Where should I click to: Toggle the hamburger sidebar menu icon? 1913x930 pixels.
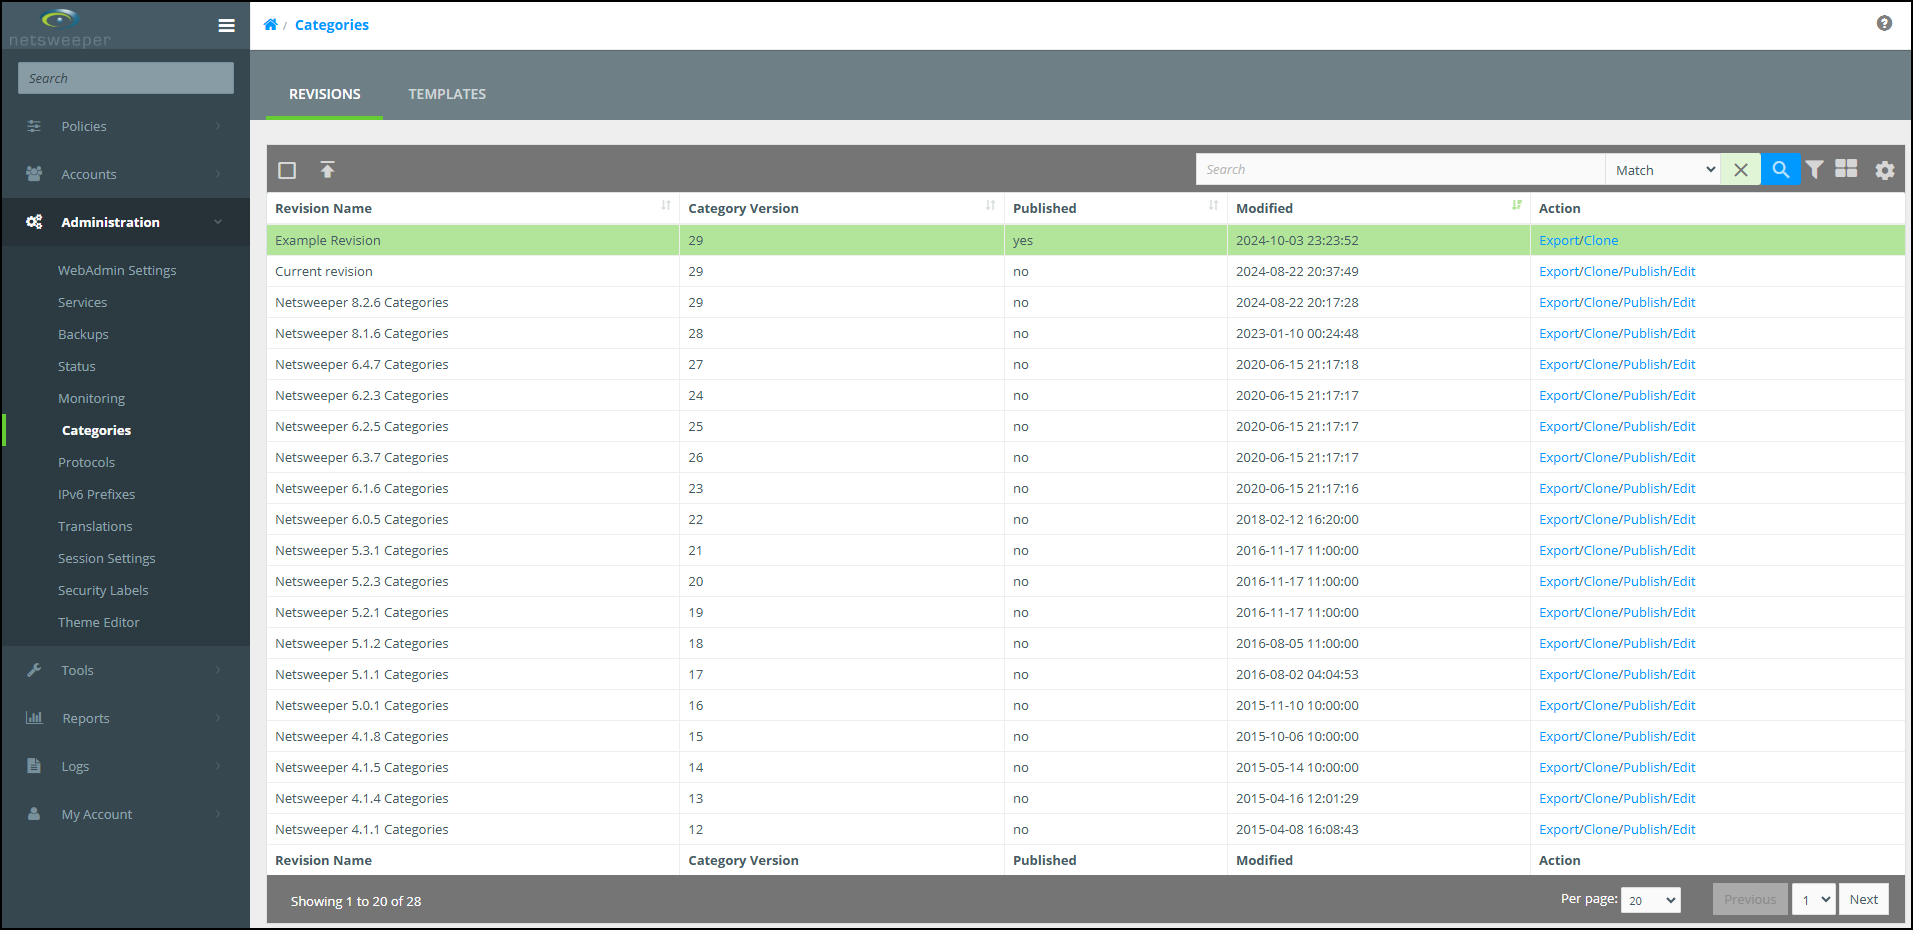click(x=227, y=26)
